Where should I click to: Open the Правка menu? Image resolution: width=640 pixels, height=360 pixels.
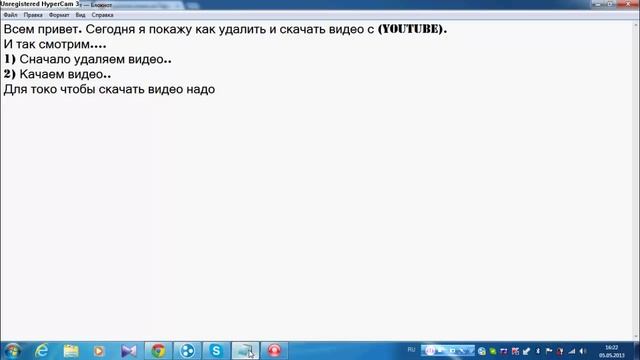pos(33,15)
